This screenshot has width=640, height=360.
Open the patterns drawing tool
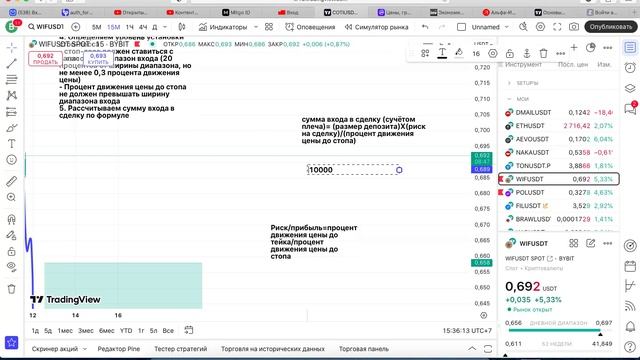click(x=11, y=96)
